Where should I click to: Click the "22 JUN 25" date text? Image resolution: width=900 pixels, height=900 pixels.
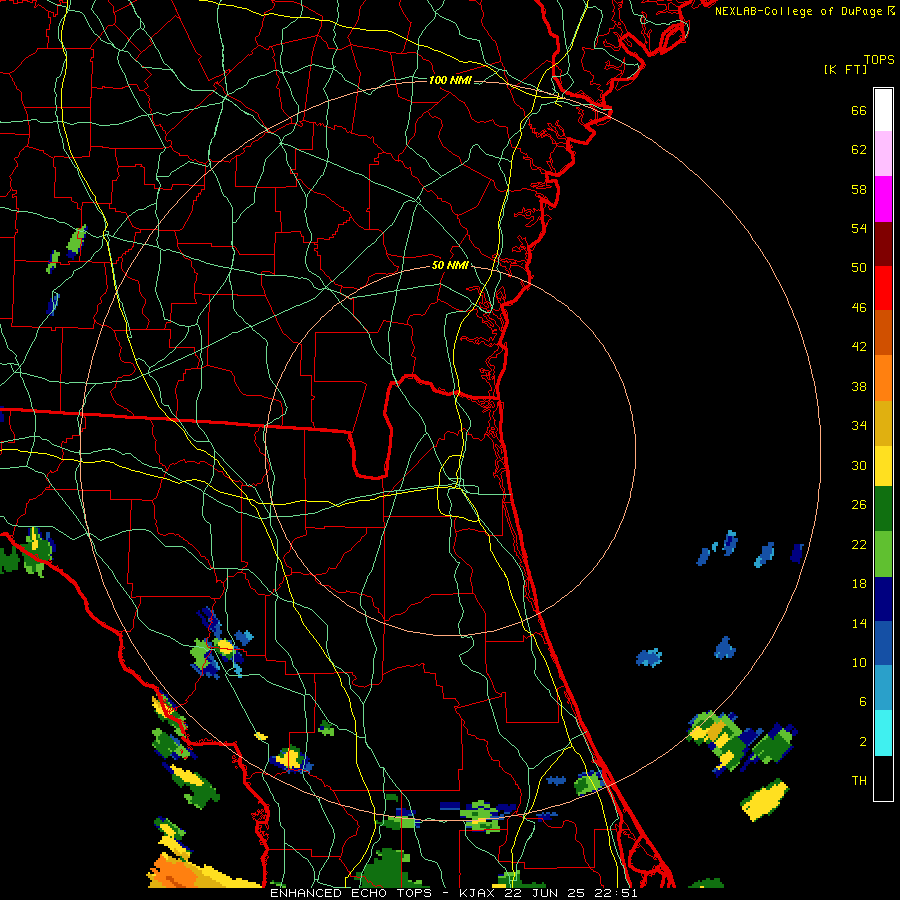[546, 893]
